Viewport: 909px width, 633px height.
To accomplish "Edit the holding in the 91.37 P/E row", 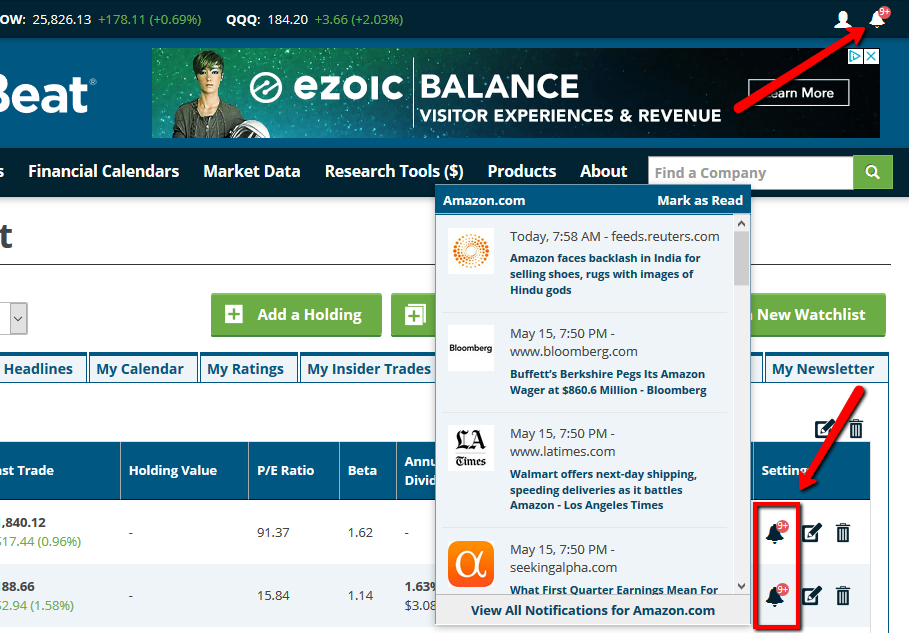I will (812, 532).
